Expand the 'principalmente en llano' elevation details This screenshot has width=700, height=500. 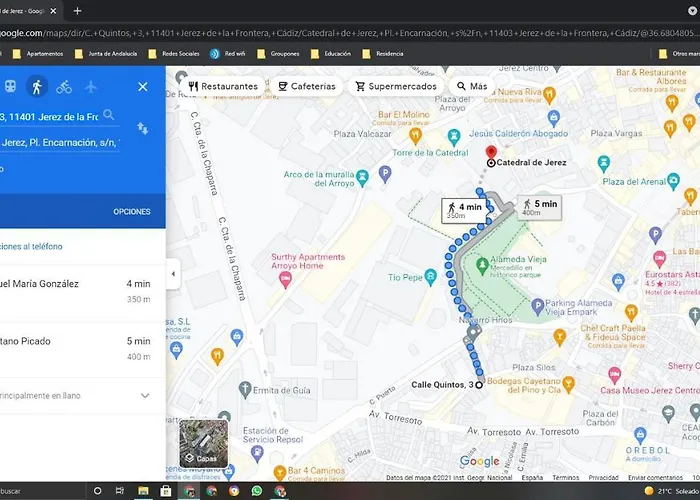(144, 395)
